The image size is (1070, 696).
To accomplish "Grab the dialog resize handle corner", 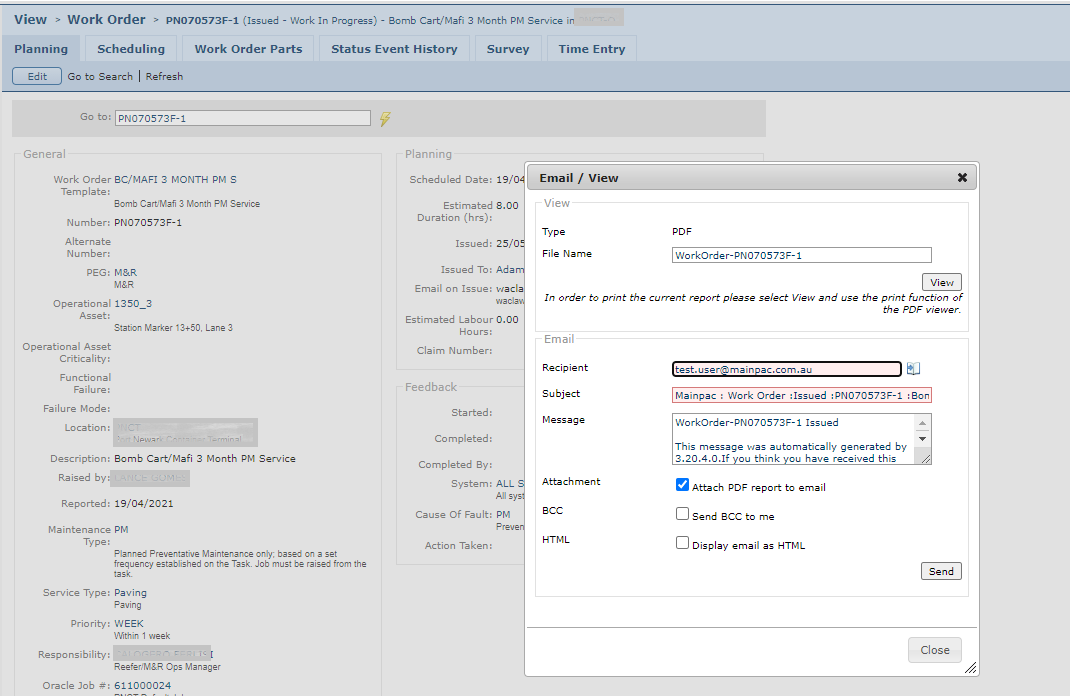I will (x=970, y=668).
